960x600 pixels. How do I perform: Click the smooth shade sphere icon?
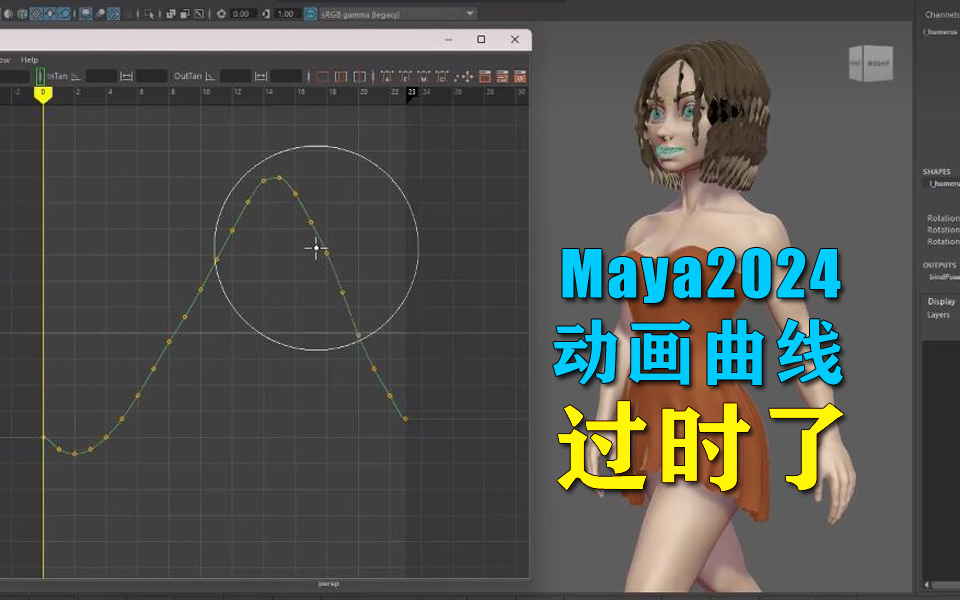8,13
